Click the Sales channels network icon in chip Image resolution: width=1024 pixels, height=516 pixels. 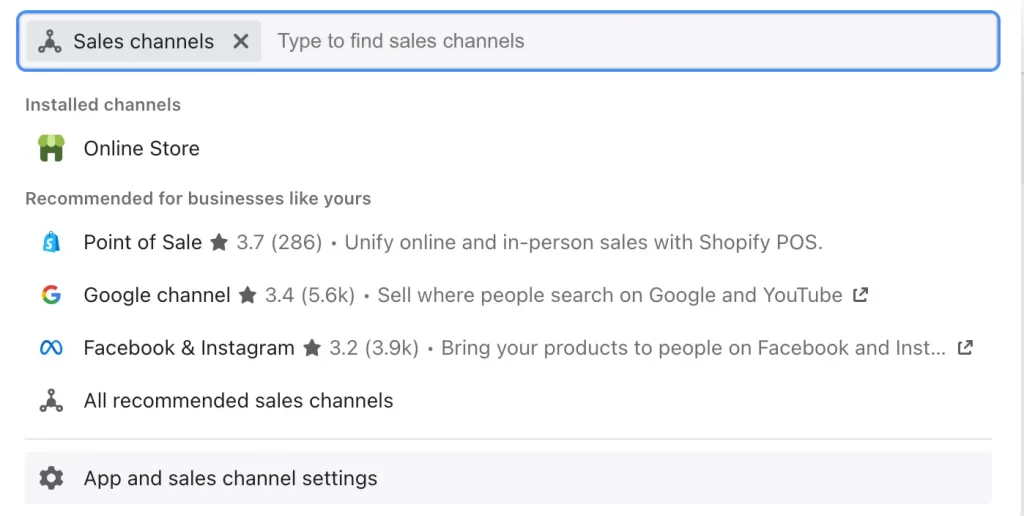pyautogui.click(x=50, y=41)
